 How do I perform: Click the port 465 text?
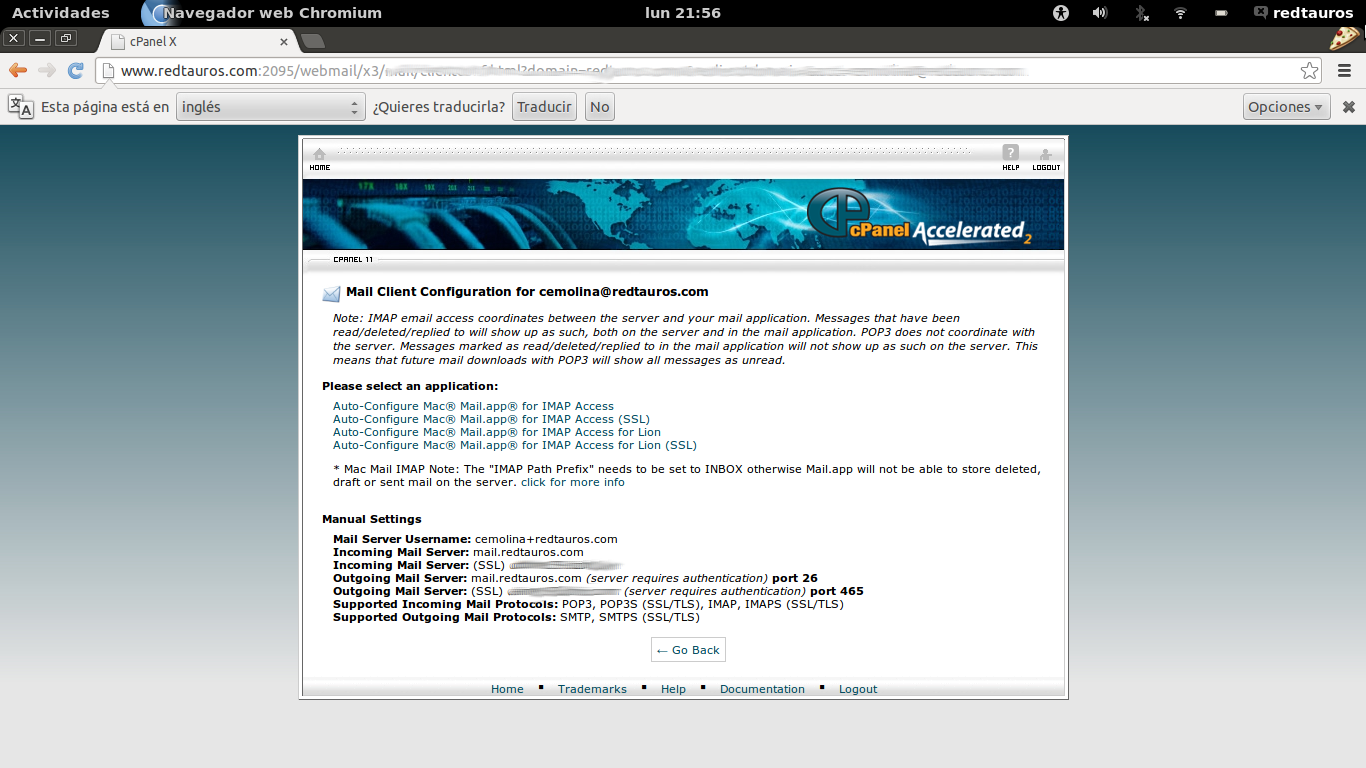pyautogui.click(x=837, y=591)
